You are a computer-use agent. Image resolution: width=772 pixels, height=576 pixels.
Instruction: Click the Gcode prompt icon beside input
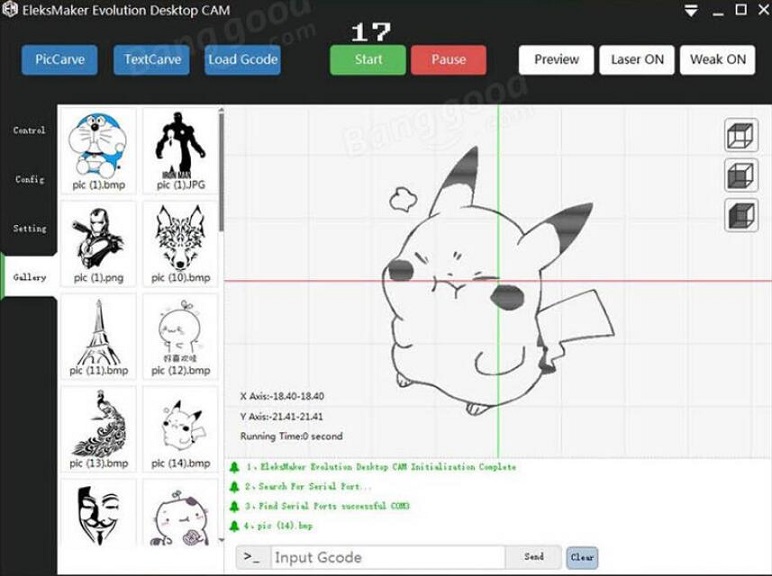[252, 557]
